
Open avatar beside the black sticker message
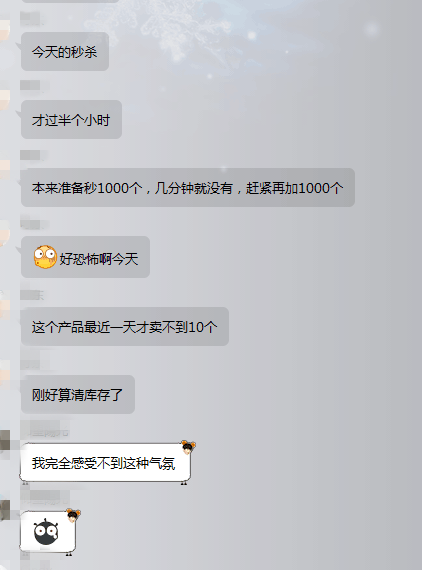pyautogui.click(x=5, y=510)
